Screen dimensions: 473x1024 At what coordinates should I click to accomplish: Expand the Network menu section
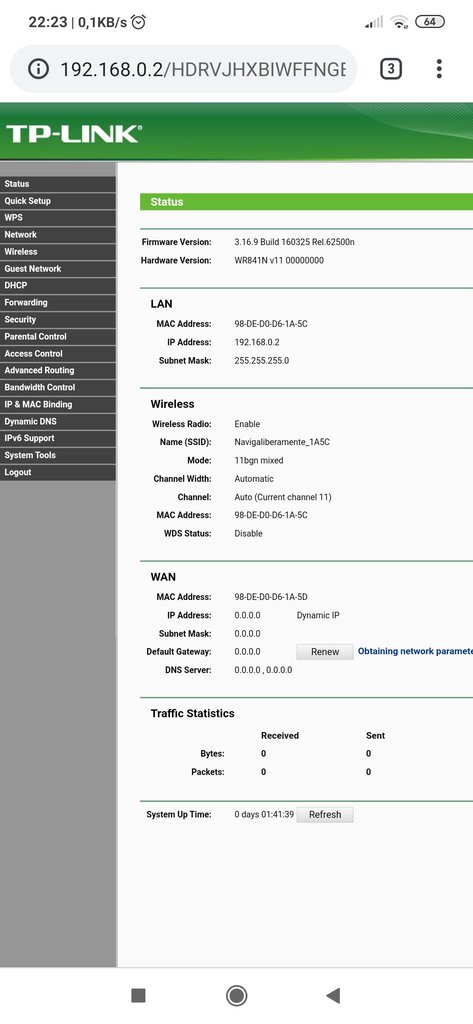(57, 235)
